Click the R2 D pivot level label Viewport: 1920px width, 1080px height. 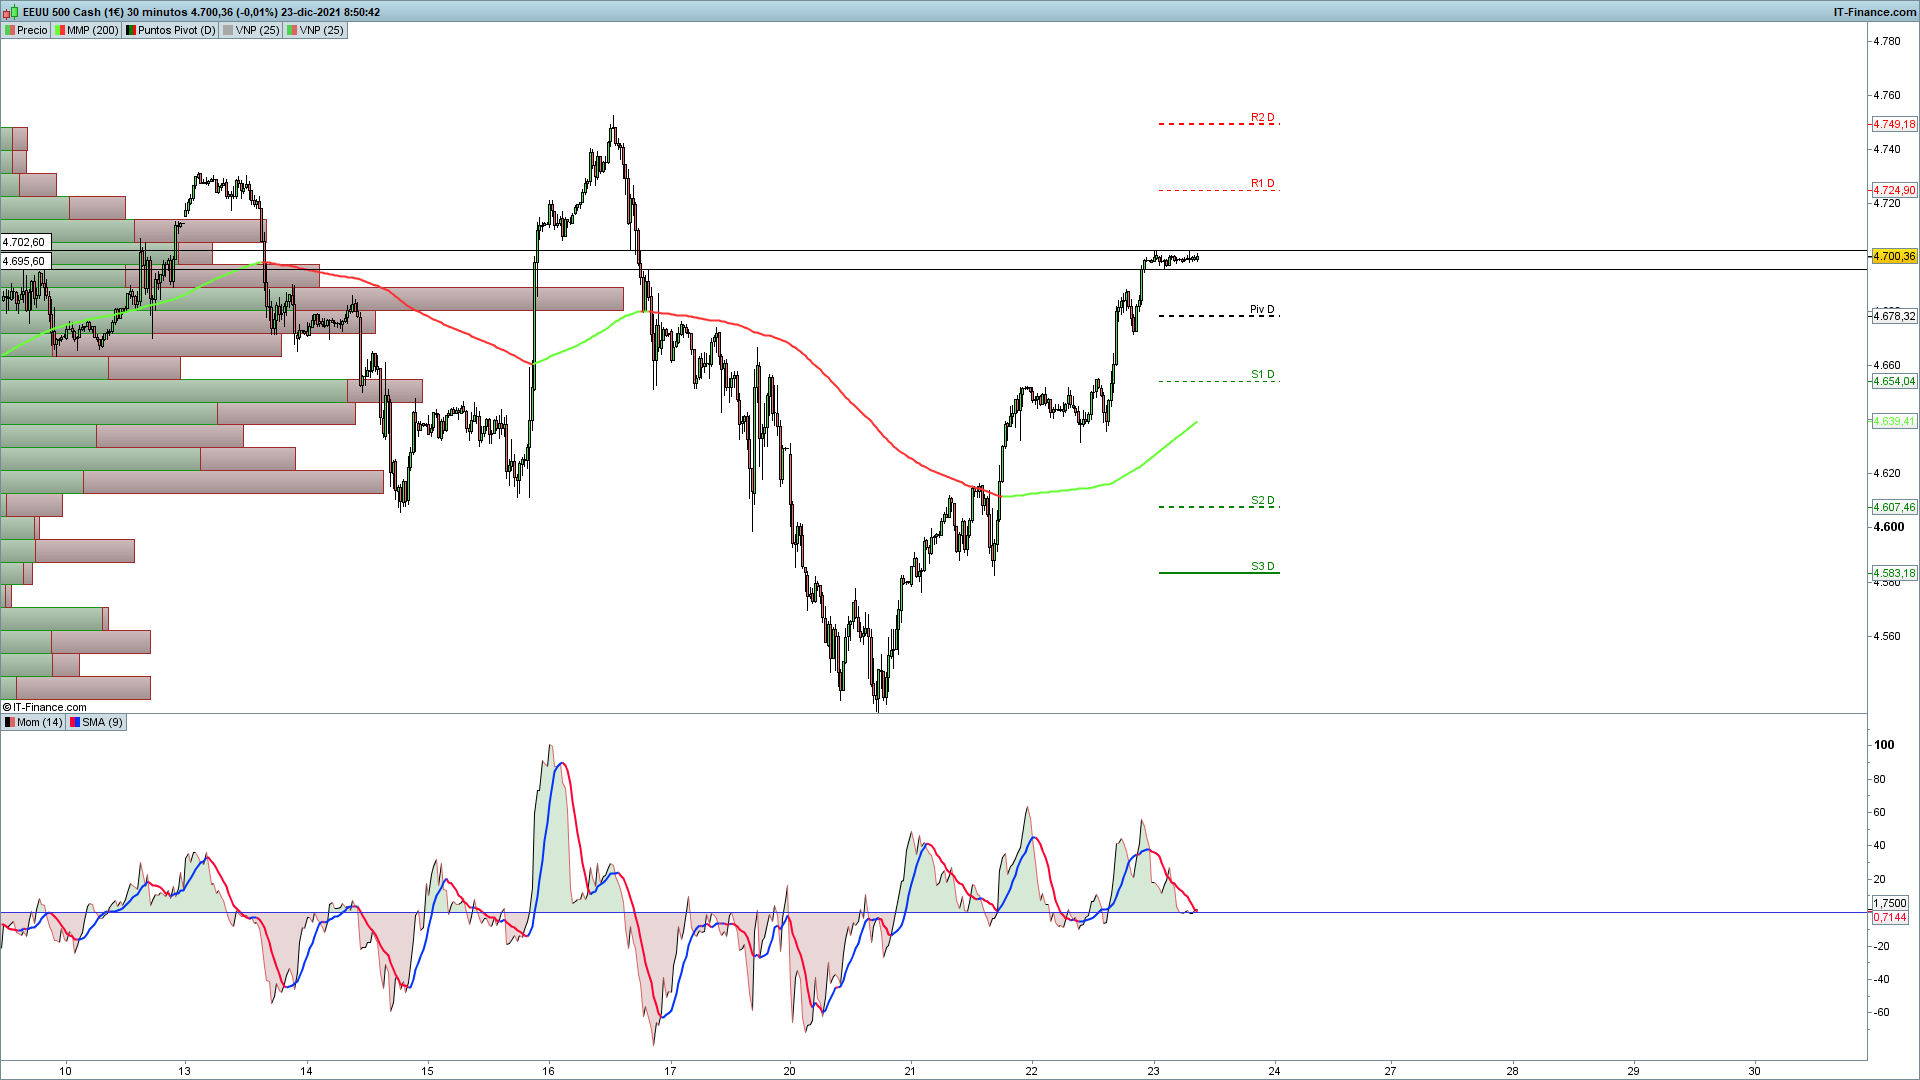pos(1263,118)
